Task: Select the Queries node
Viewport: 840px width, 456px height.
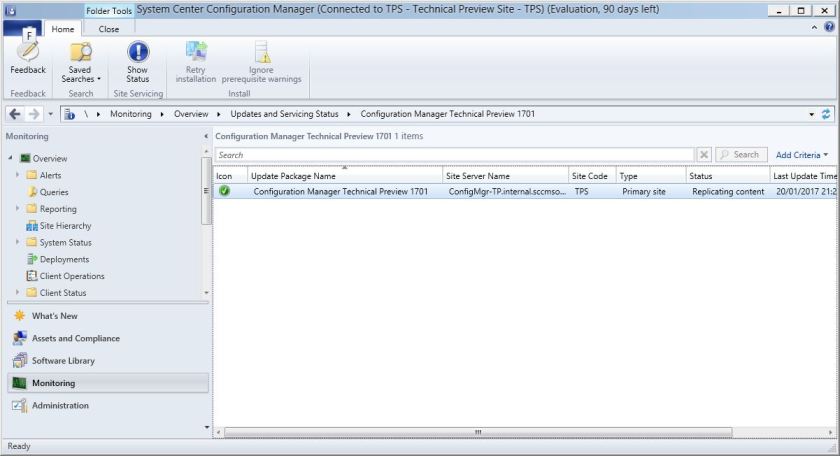Action: 54,192
